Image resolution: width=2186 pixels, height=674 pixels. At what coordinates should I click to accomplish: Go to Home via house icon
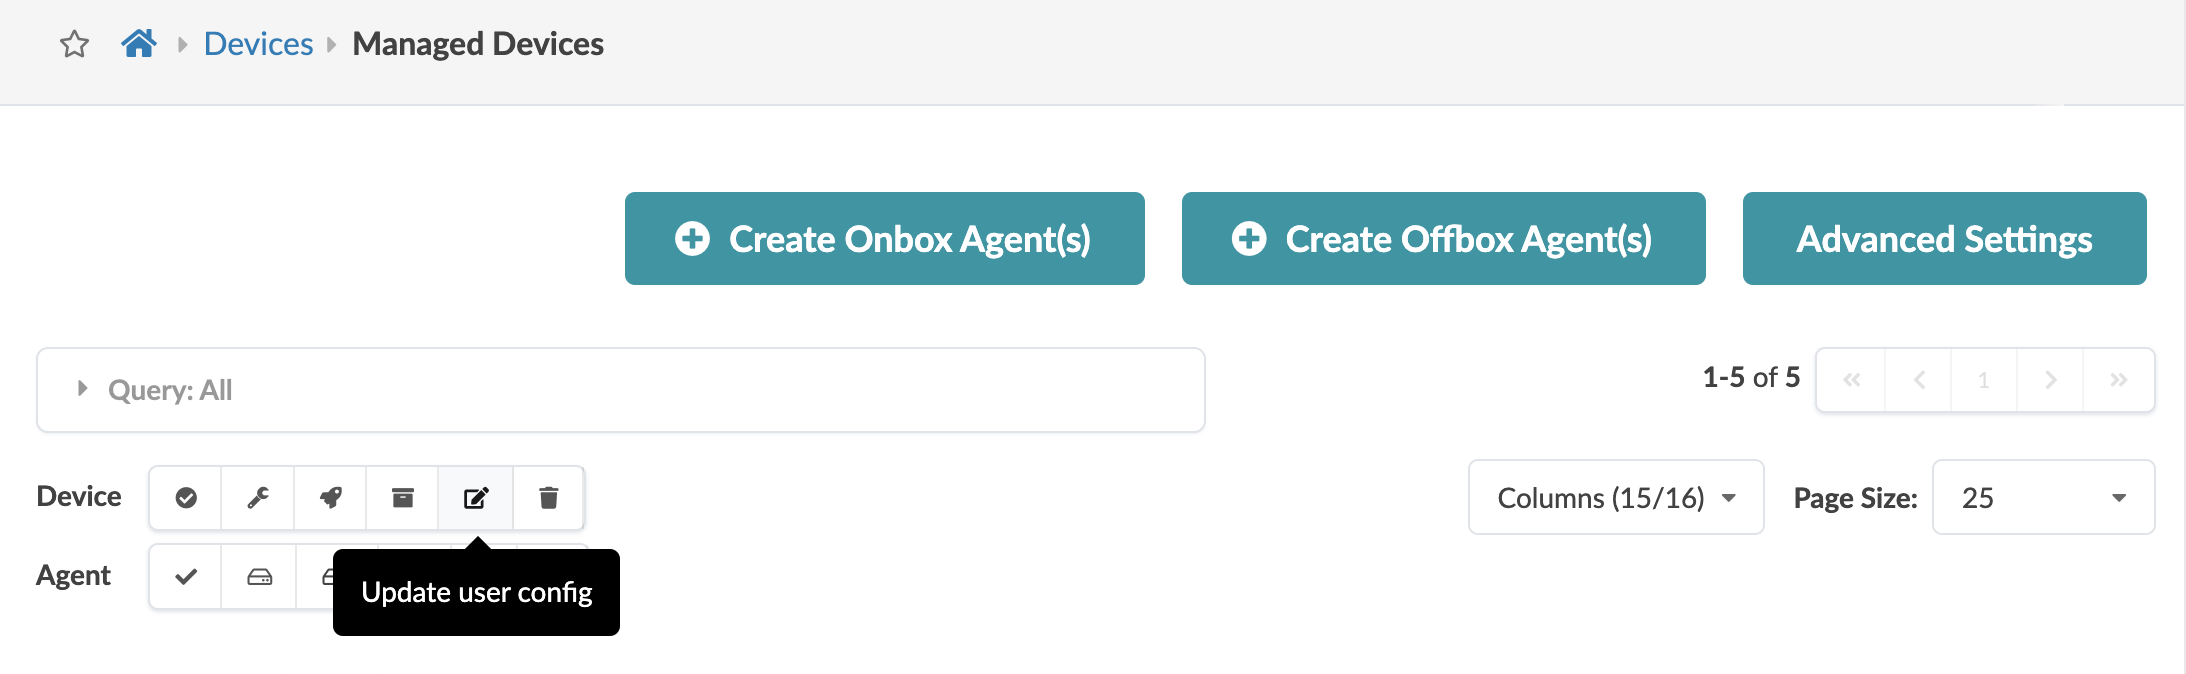139,44
